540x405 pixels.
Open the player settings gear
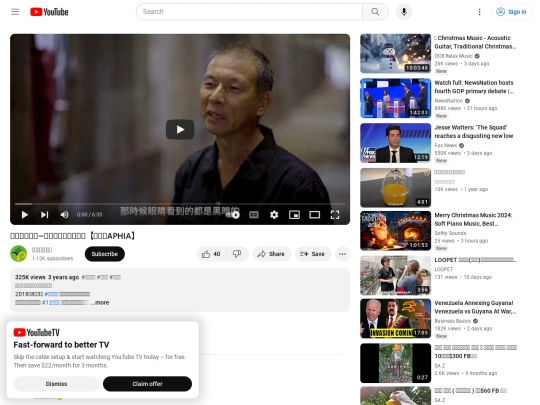click(274, 215)
